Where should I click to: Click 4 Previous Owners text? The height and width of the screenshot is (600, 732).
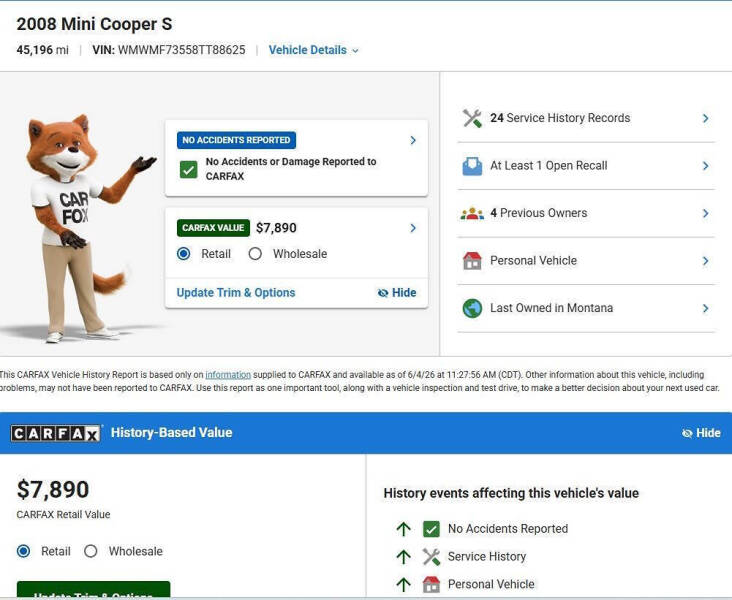539,213
